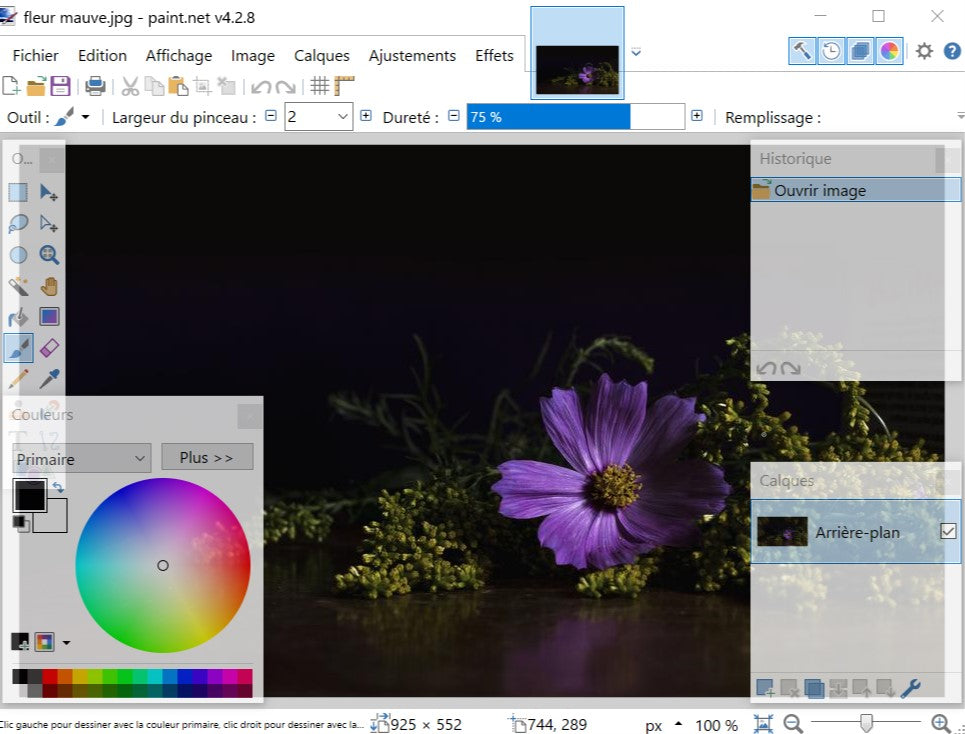Screen dimensions: 965x734
Task: Uncheck the Arrière-plan layer visibility checkbox
Action: [x=948, y=532]
